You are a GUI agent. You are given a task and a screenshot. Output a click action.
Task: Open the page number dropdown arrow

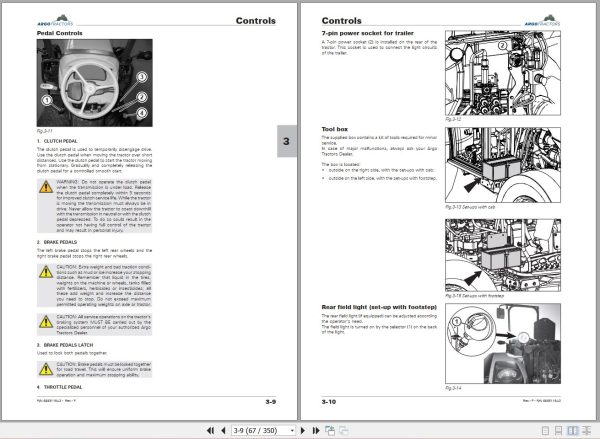point(292,431)
